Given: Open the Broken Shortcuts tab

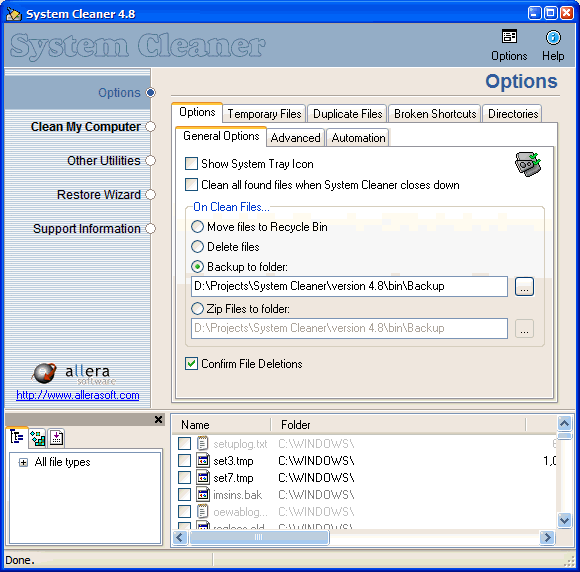Looking at the screenshot, I should tap(435, 114).
